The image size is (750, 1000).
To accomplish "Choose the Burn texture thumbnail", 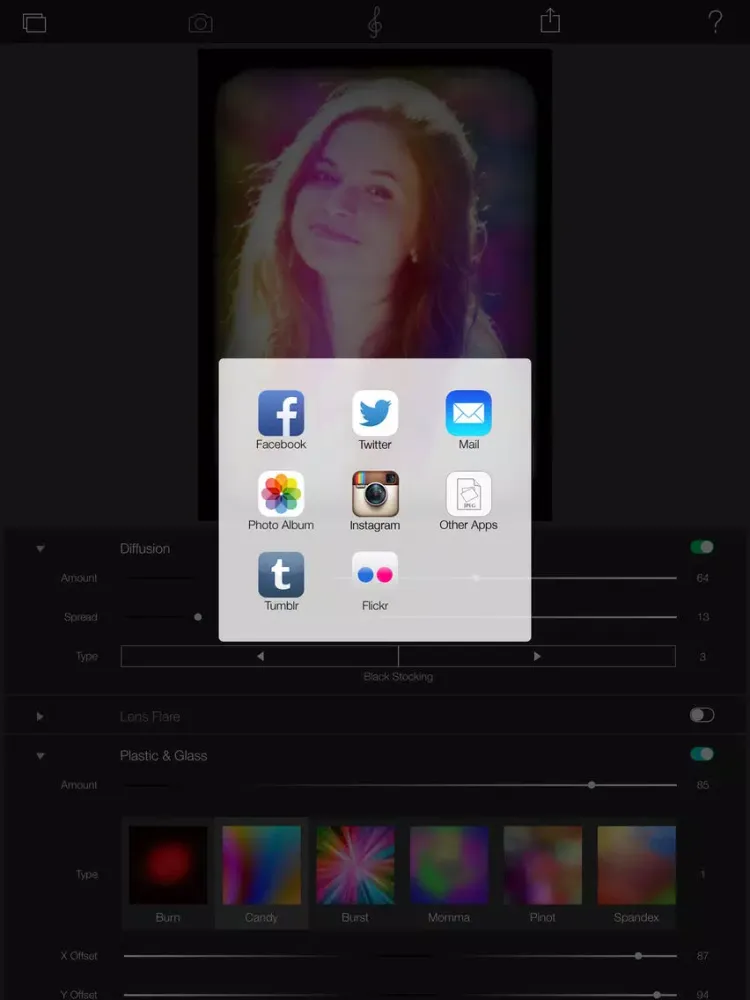I will click(x=168, y=865).
